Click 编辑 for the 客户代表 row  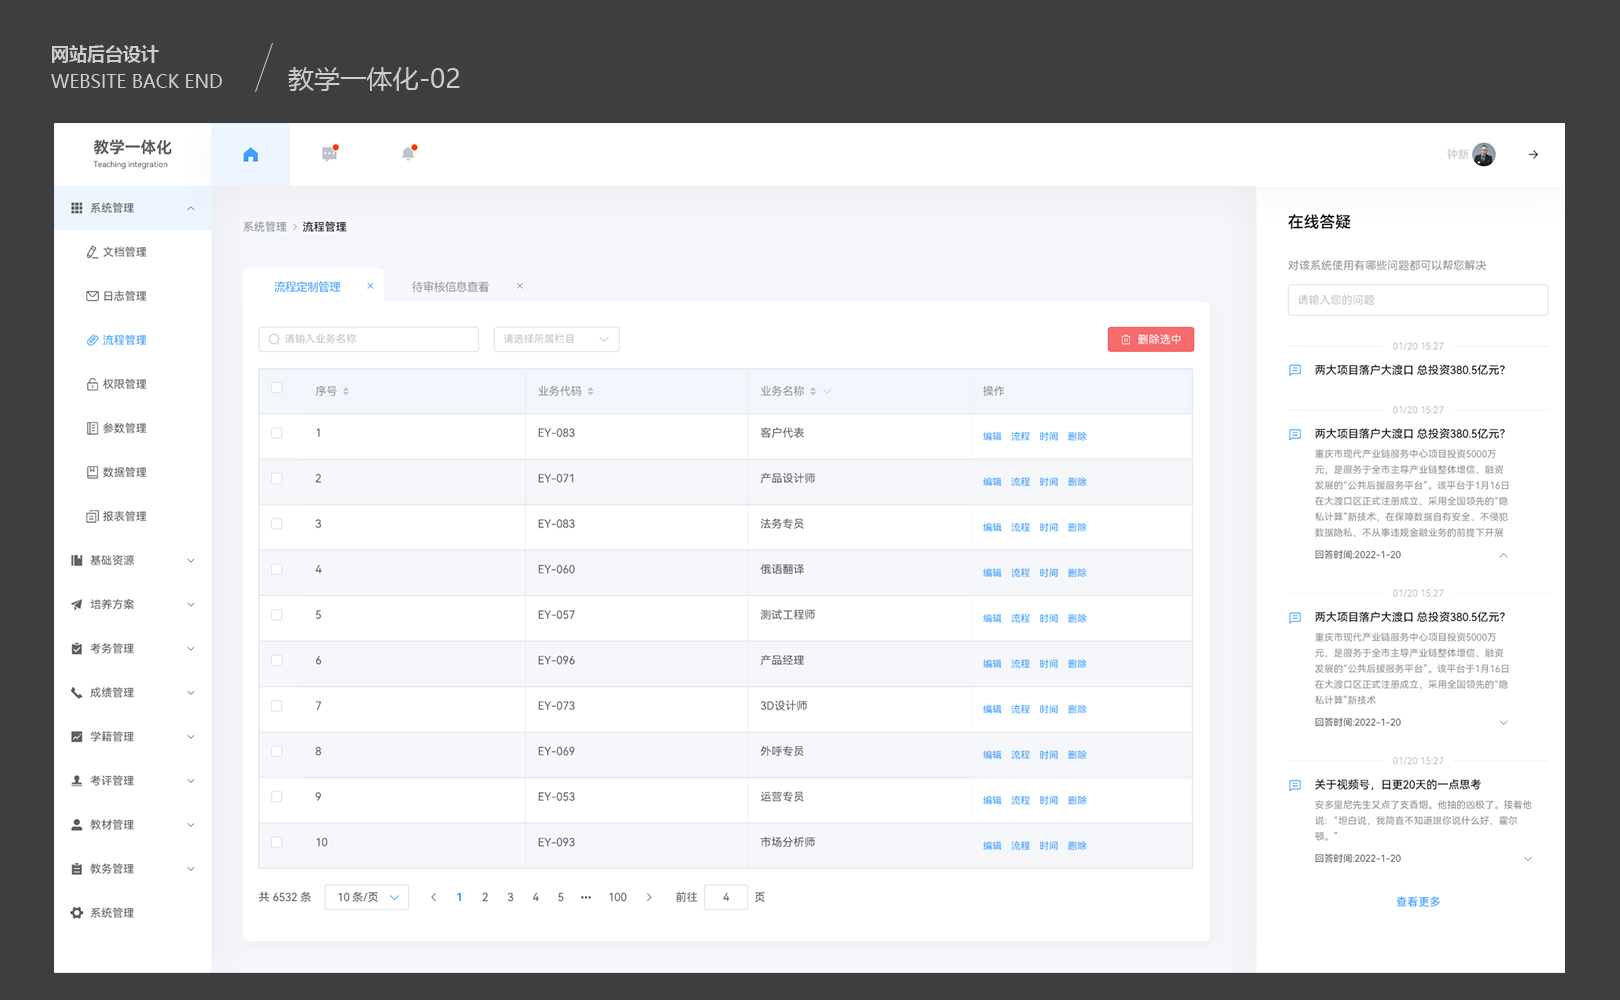(x=992, y=437)
